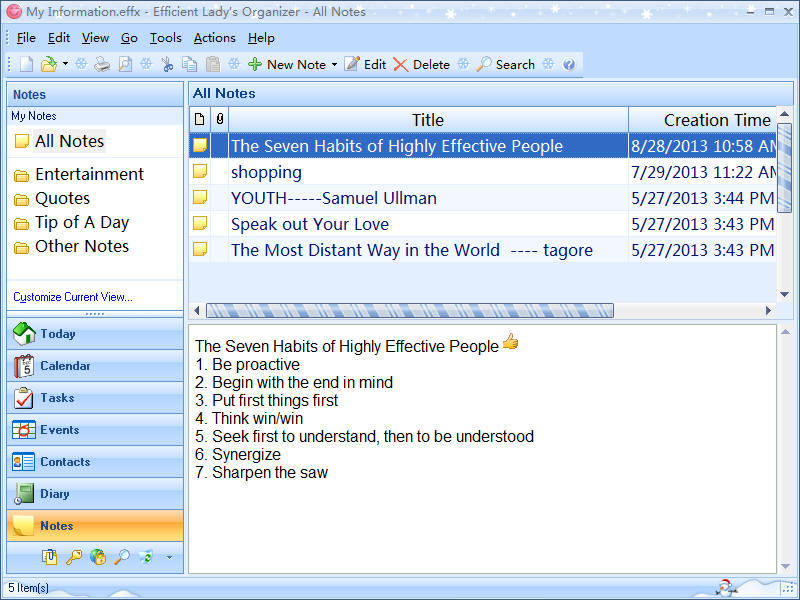800x600 pixels.
Task: Click the Customize Current View link
Action: 72,297
